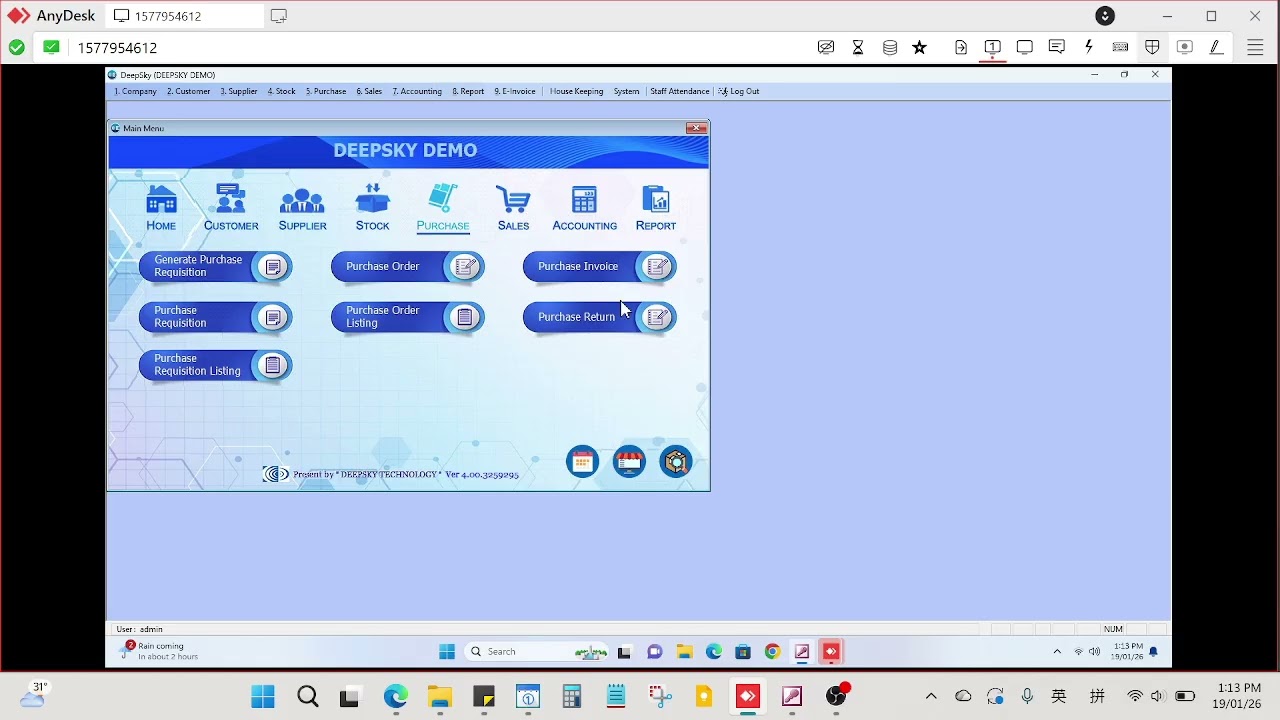Viewport: 1280px width, 720px height.
Task: Close the Main Menu window
Action: click(x=696, y=128)
